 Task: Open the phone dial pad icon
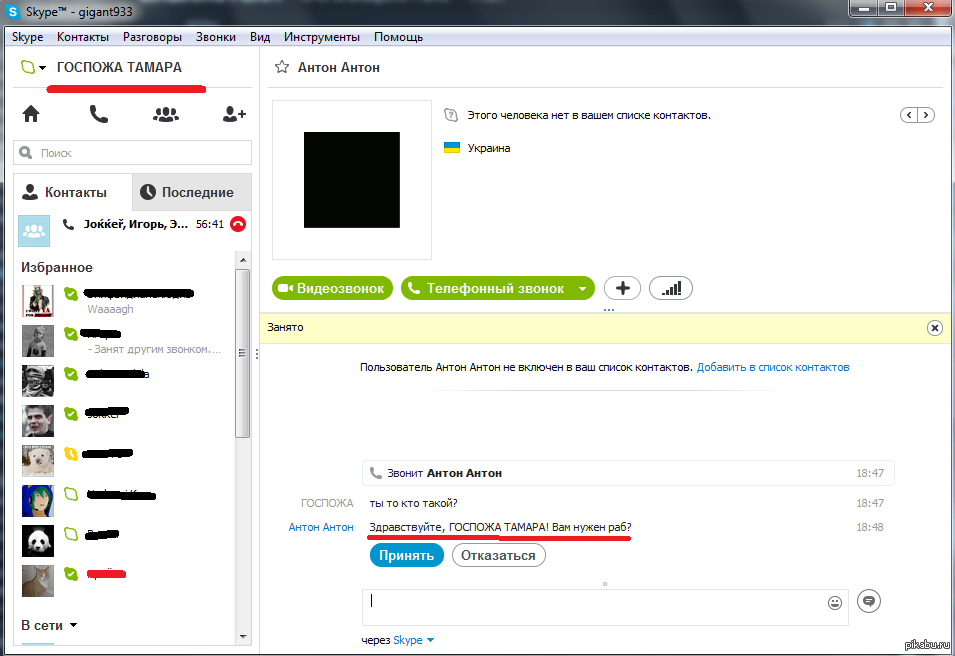pyautogui.click(x=98, y=114)
